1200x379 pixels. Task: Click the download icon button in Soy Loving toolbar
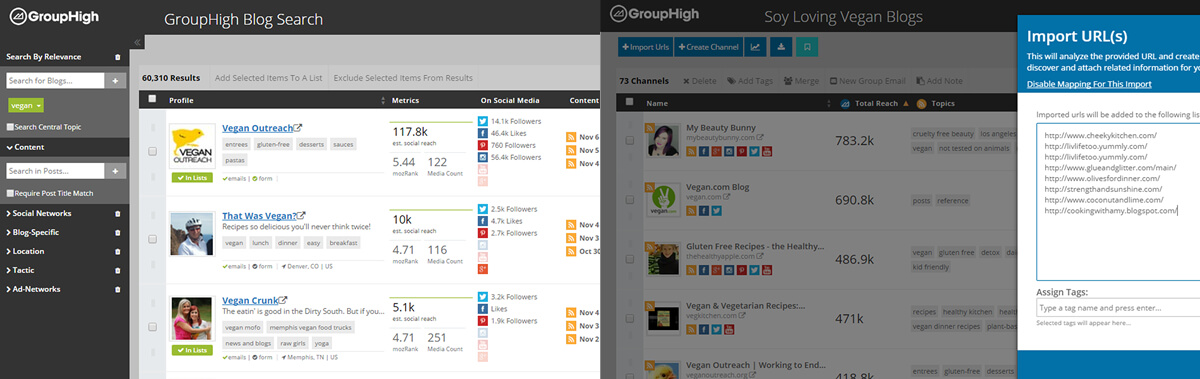click(781, 46)
